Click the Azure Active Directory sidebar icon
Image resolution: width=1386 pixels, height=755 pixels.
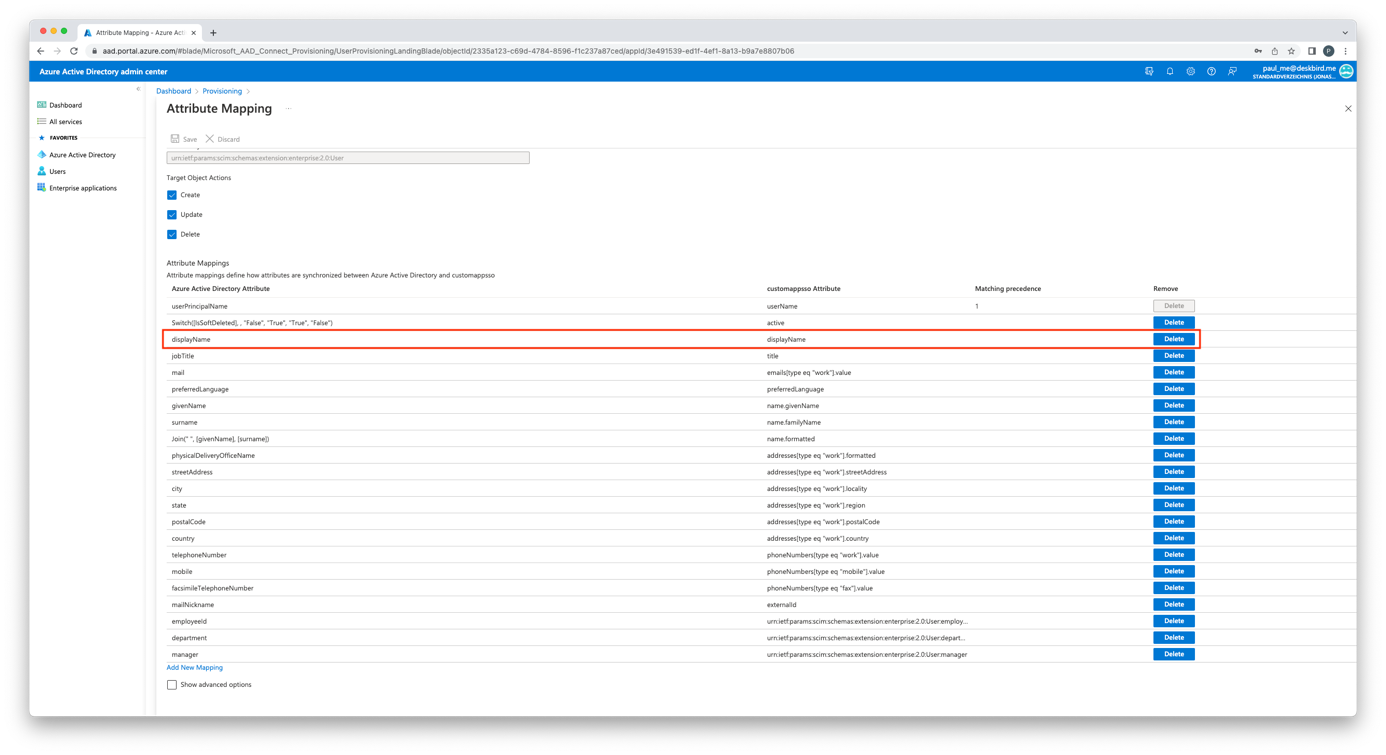click(42, 155)
